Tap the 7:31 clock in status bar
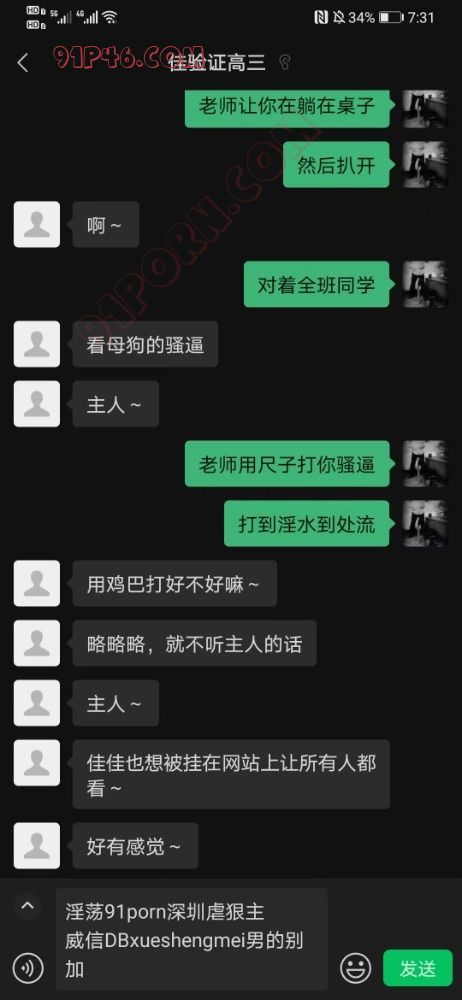Image resolution: width=462 pixels, height=1000 pixels. [x=422, y=17]
